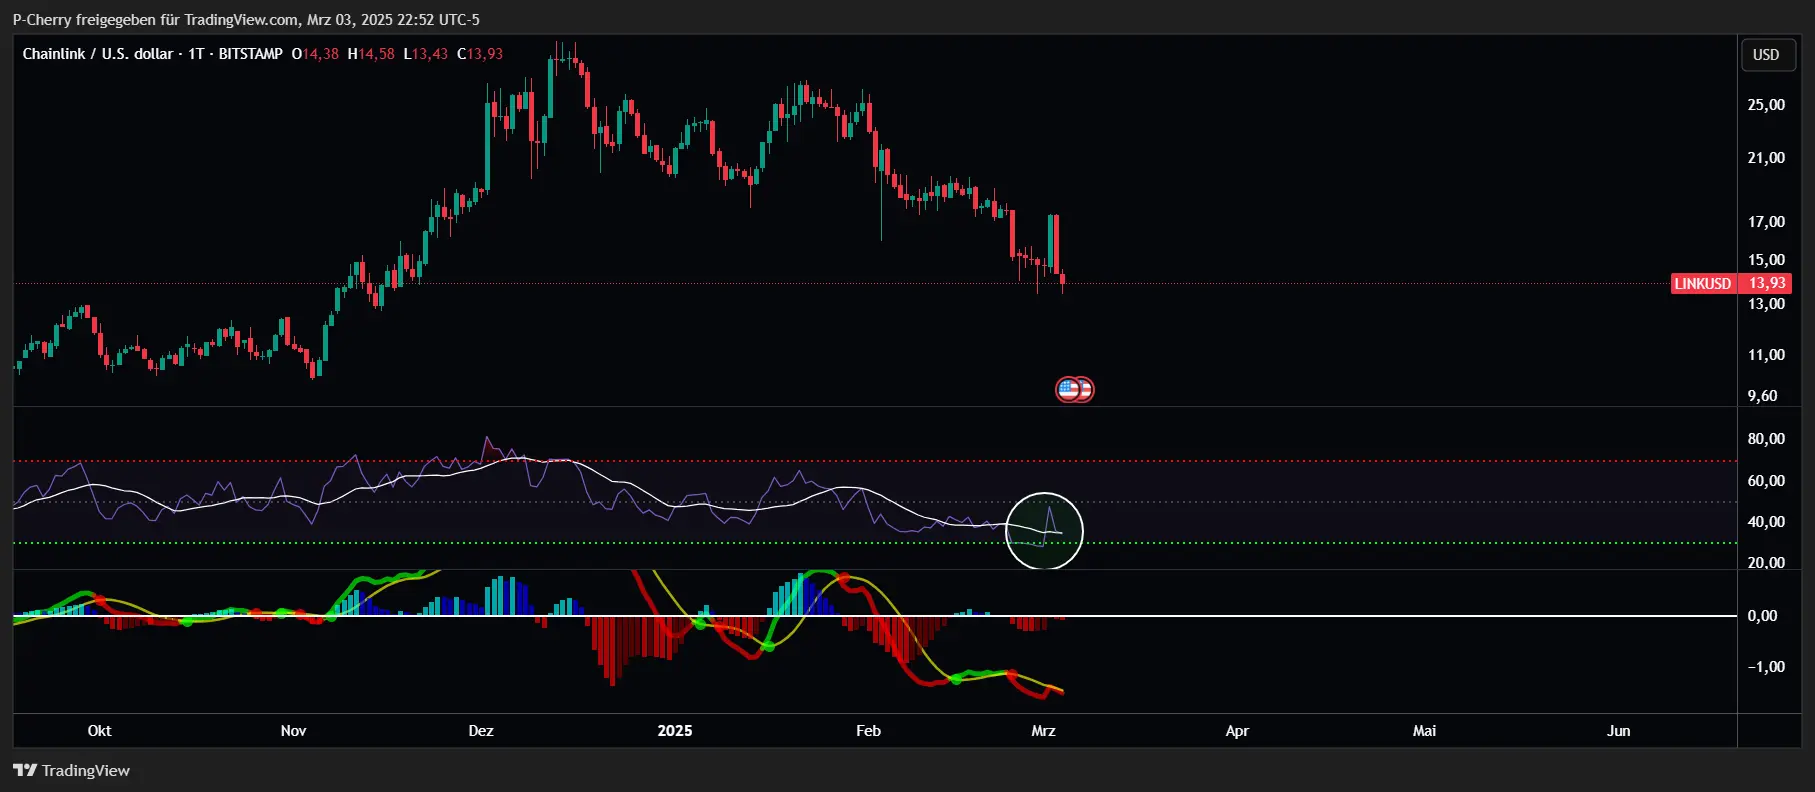1815x792 pixels.
Task: Click the open value O14,38
Action: (315, 54)
